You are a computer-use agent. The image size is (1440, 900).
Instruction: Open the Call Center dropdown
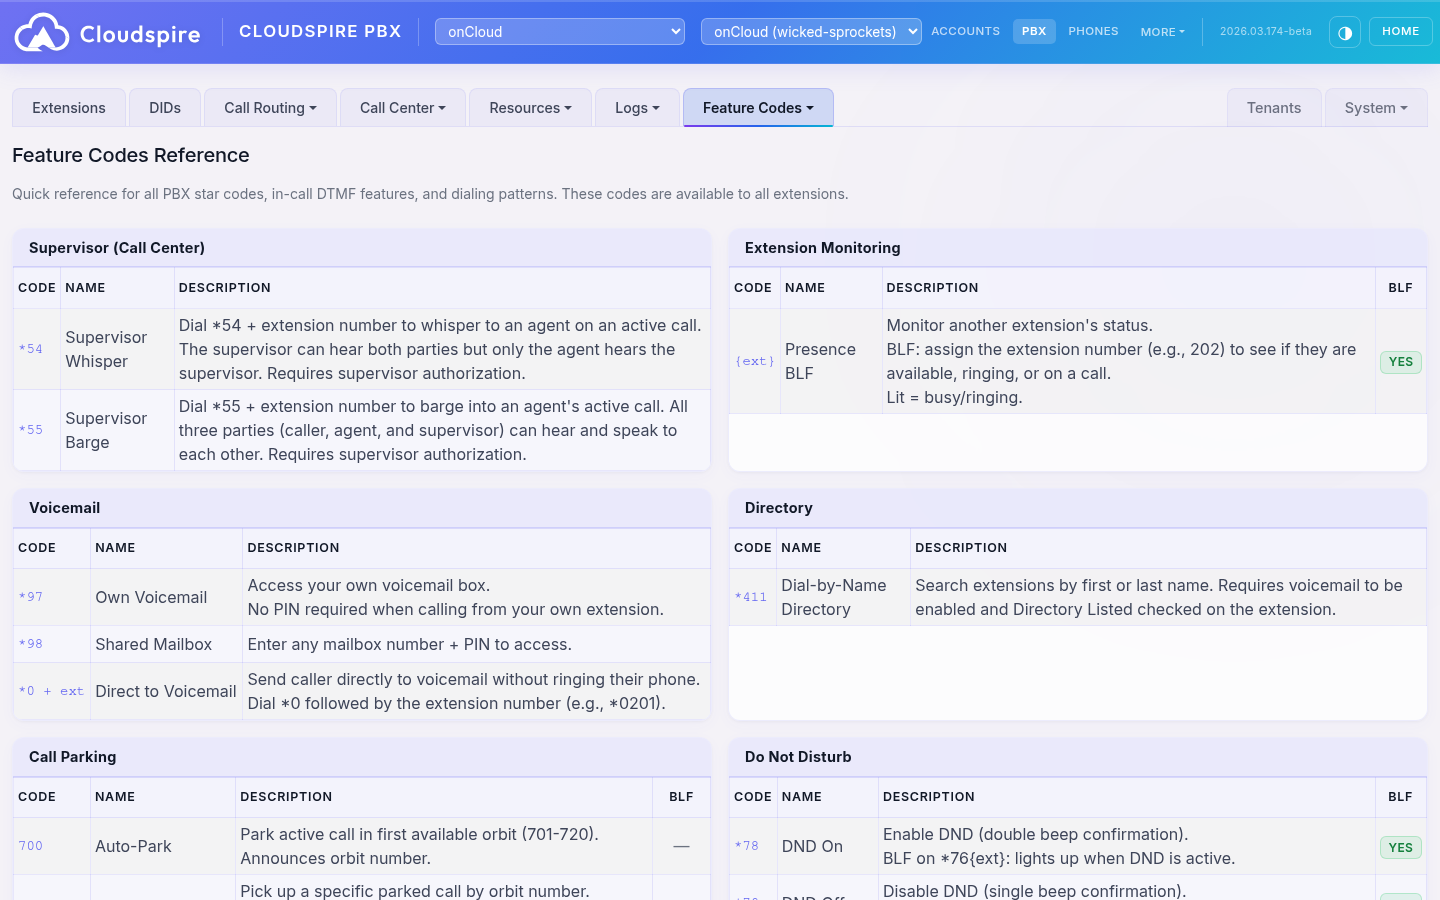[x=402, y=107]
